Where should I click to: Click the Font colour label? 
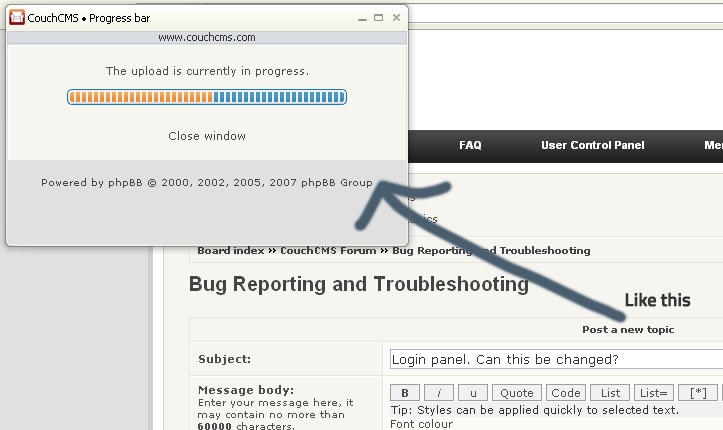coord(421,424)
